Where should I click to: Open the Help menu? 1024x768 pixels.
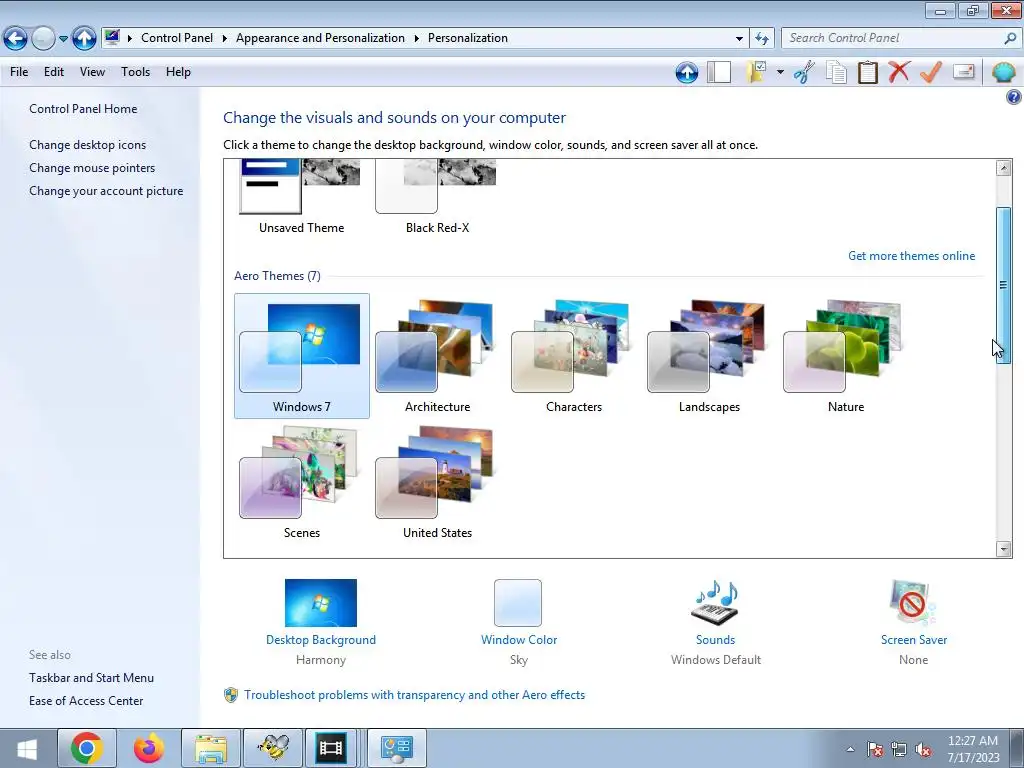178,72
